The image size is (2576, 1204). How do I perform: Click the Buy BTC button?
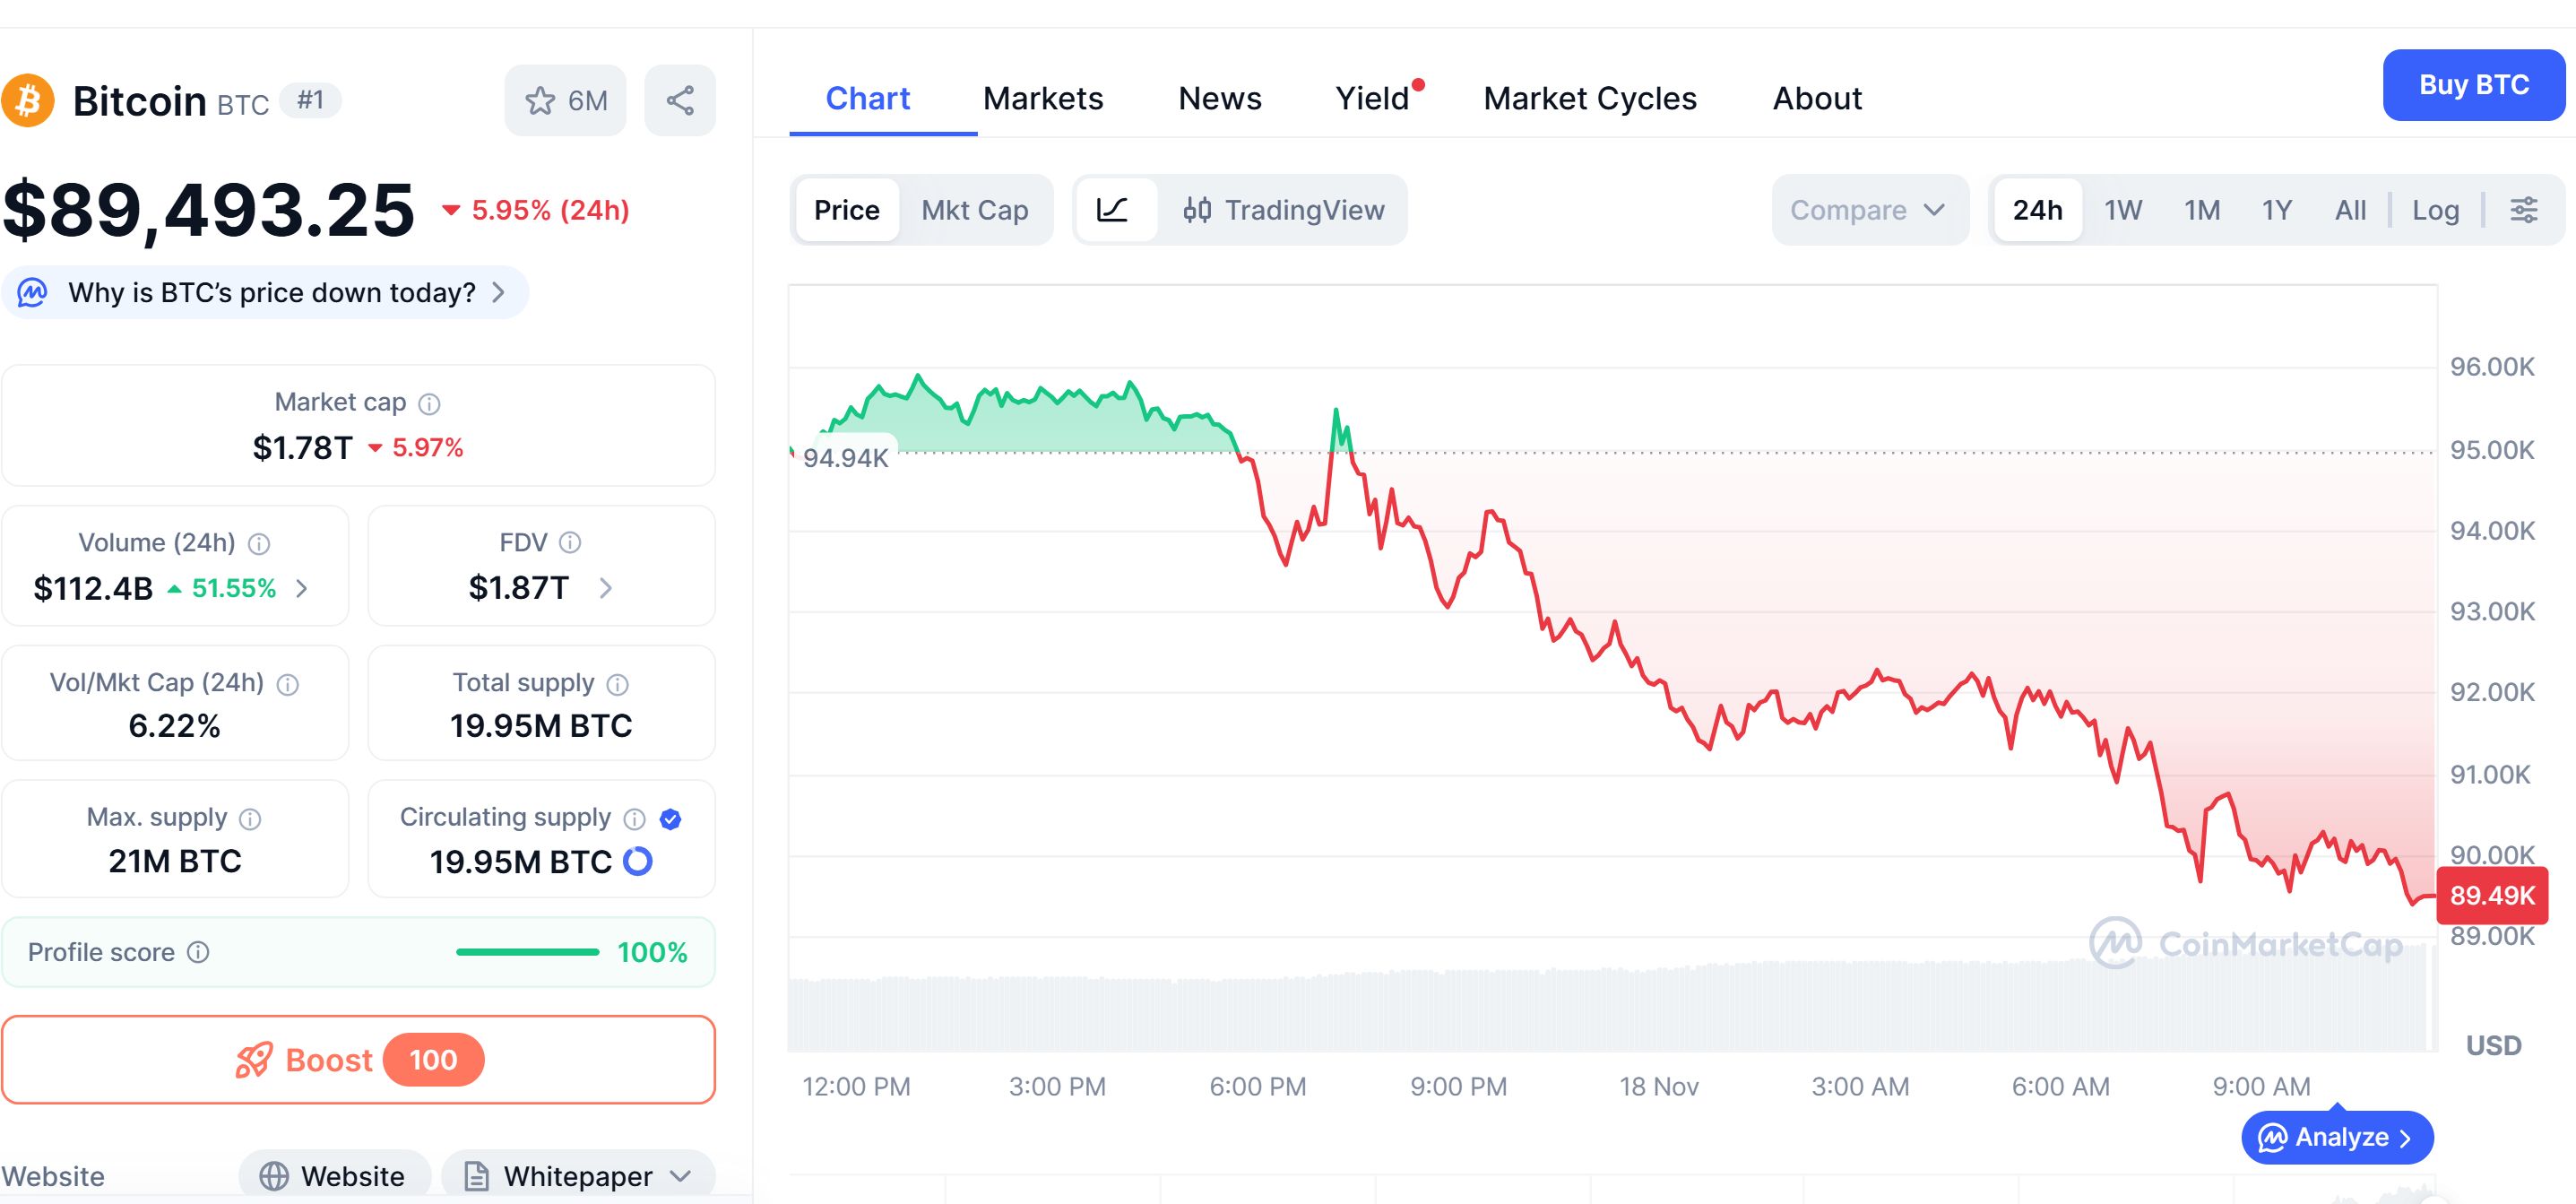(2473, 85)
